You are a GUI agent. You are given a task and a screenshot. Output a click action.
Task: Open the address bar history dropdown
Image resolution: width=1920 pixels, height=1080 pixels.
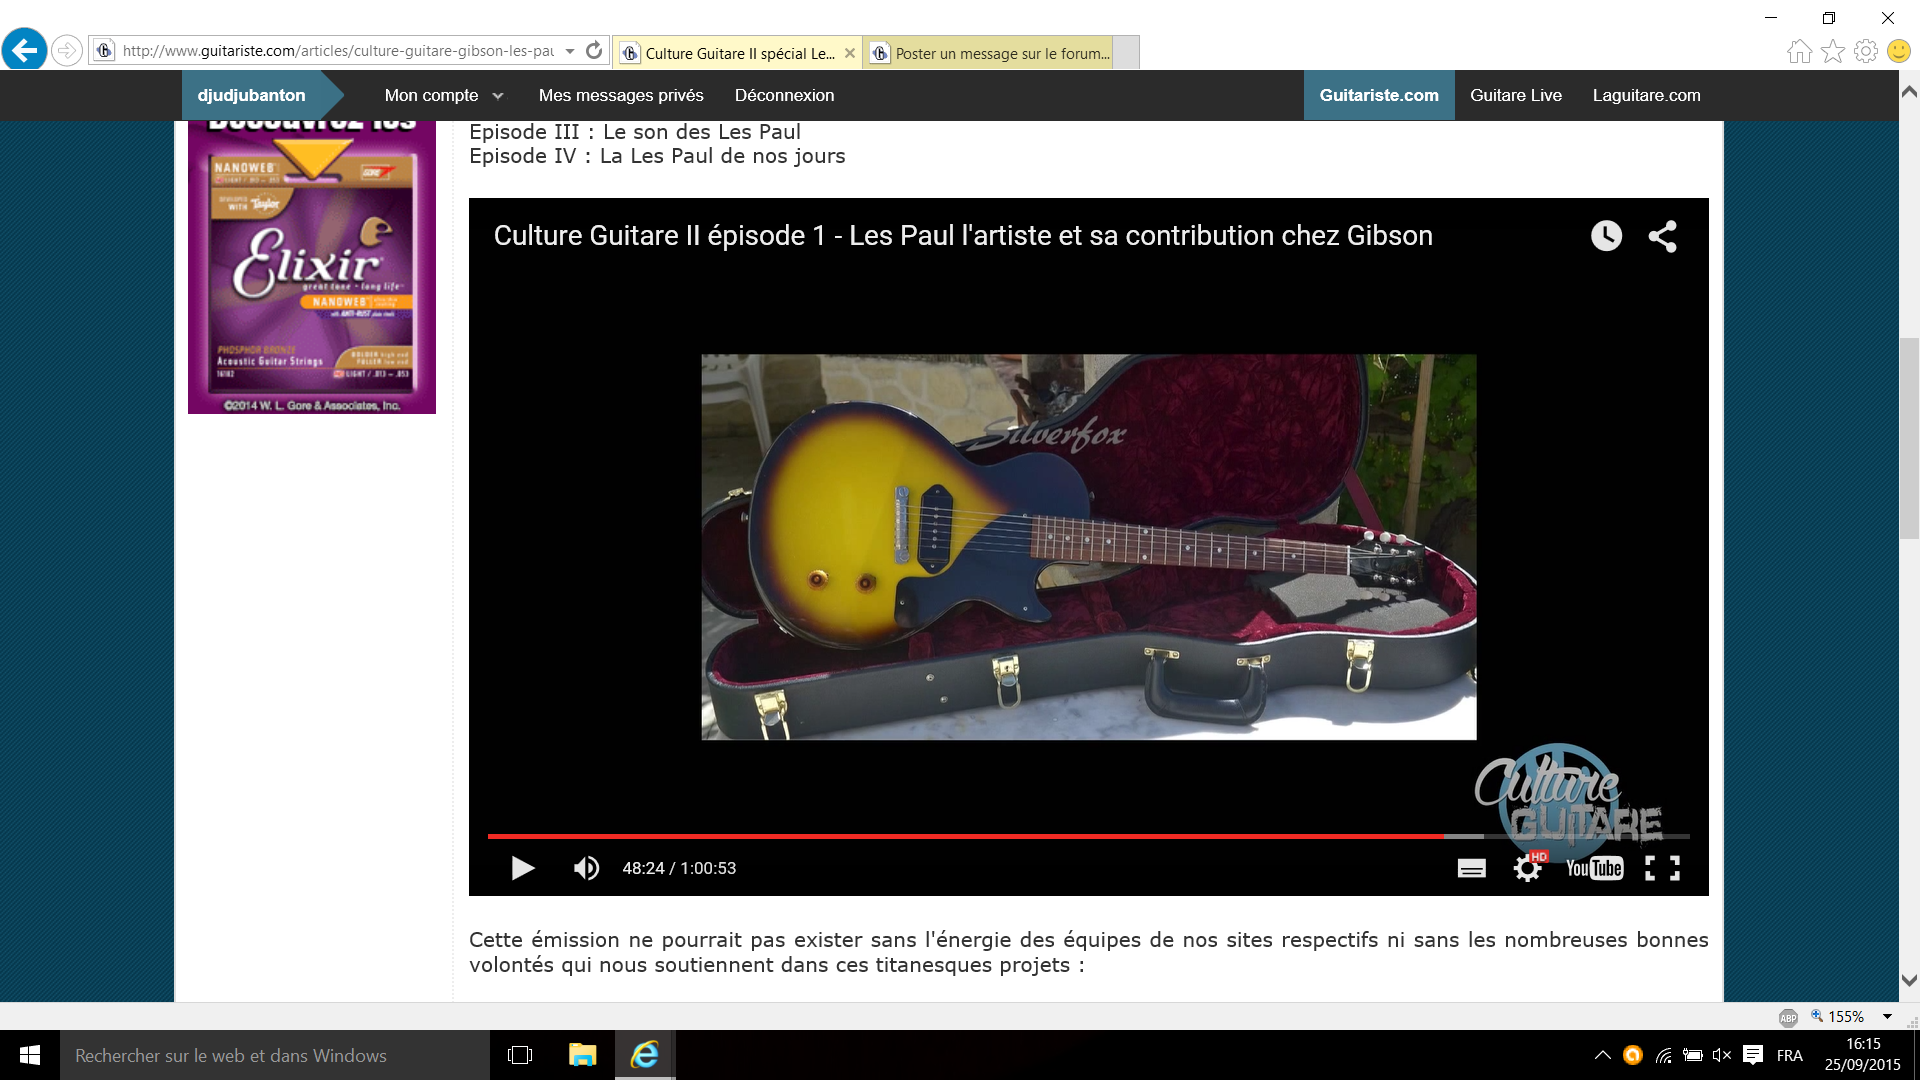[x=570, y=50]
